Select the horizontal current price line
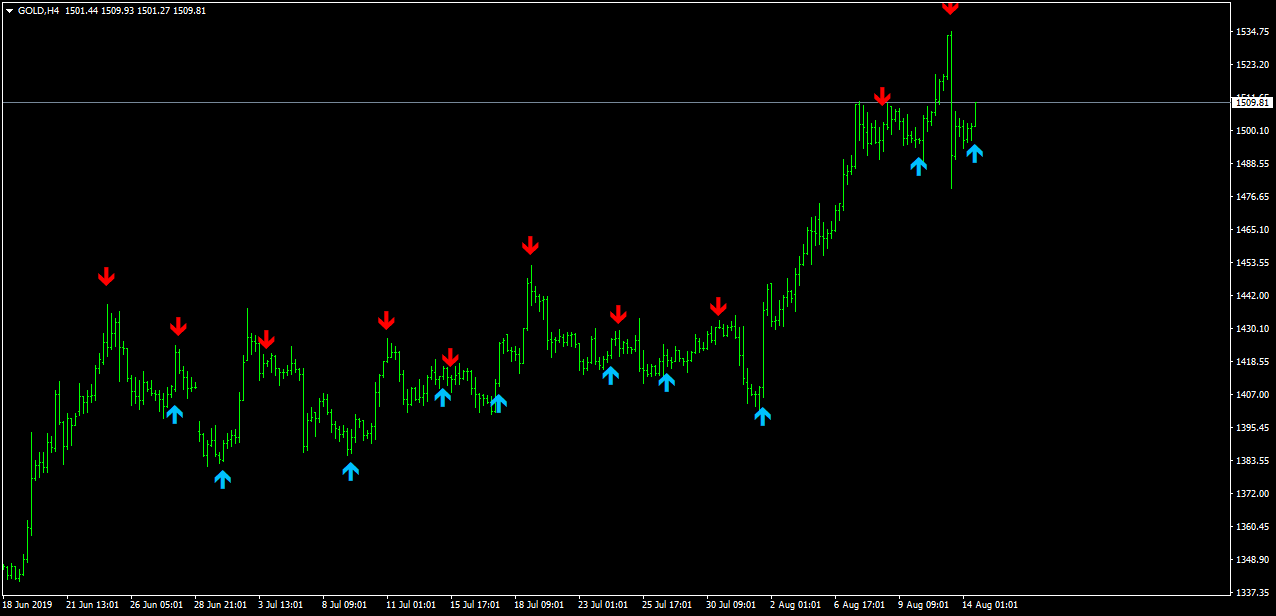 tap(614, 102)
